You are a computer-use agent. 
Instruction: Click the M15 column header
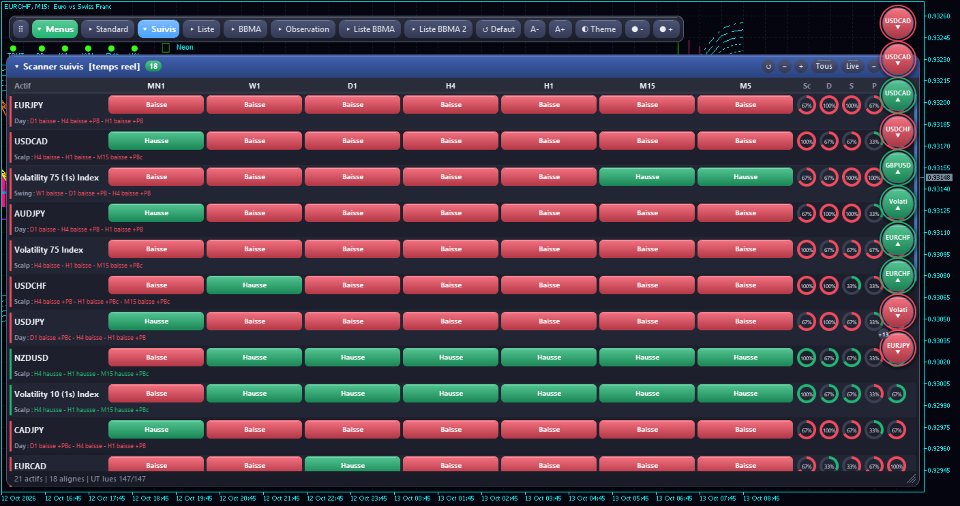647,86
